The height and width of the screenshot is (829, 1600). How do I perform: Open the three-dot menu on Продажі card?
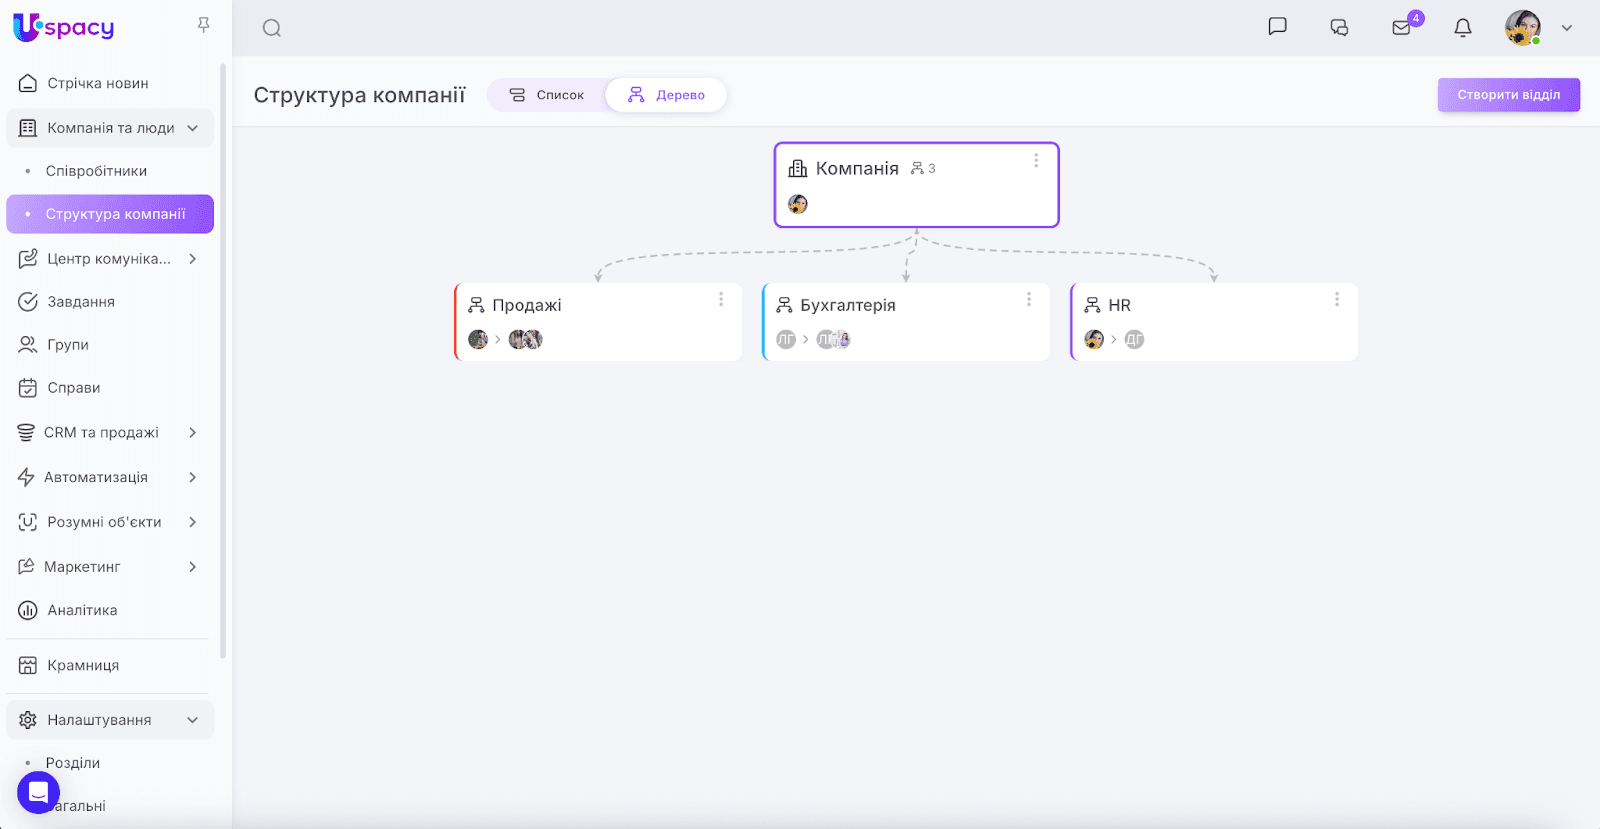(721, 300)
